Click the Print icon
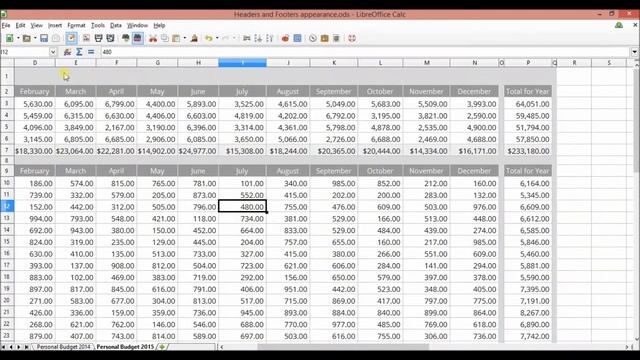 (98, 38)
